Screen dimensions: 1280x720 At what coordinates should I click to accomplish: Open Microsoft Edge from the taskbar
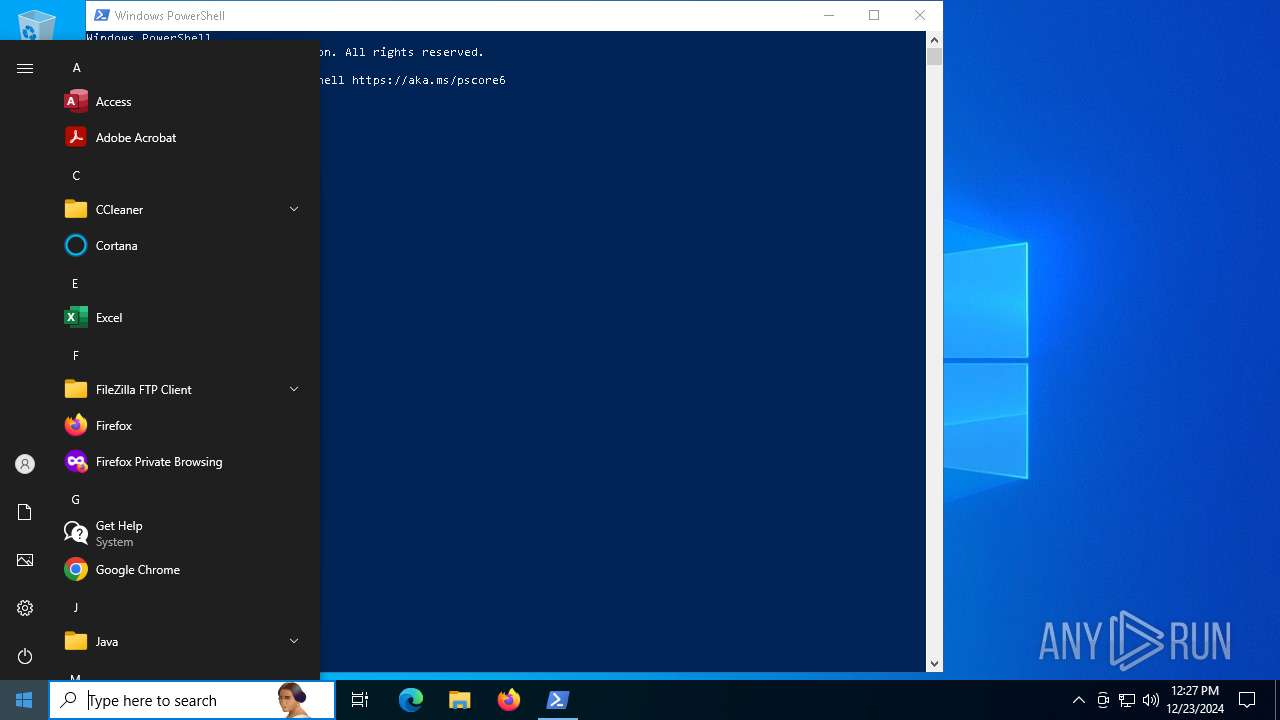[x=411, y=700]
